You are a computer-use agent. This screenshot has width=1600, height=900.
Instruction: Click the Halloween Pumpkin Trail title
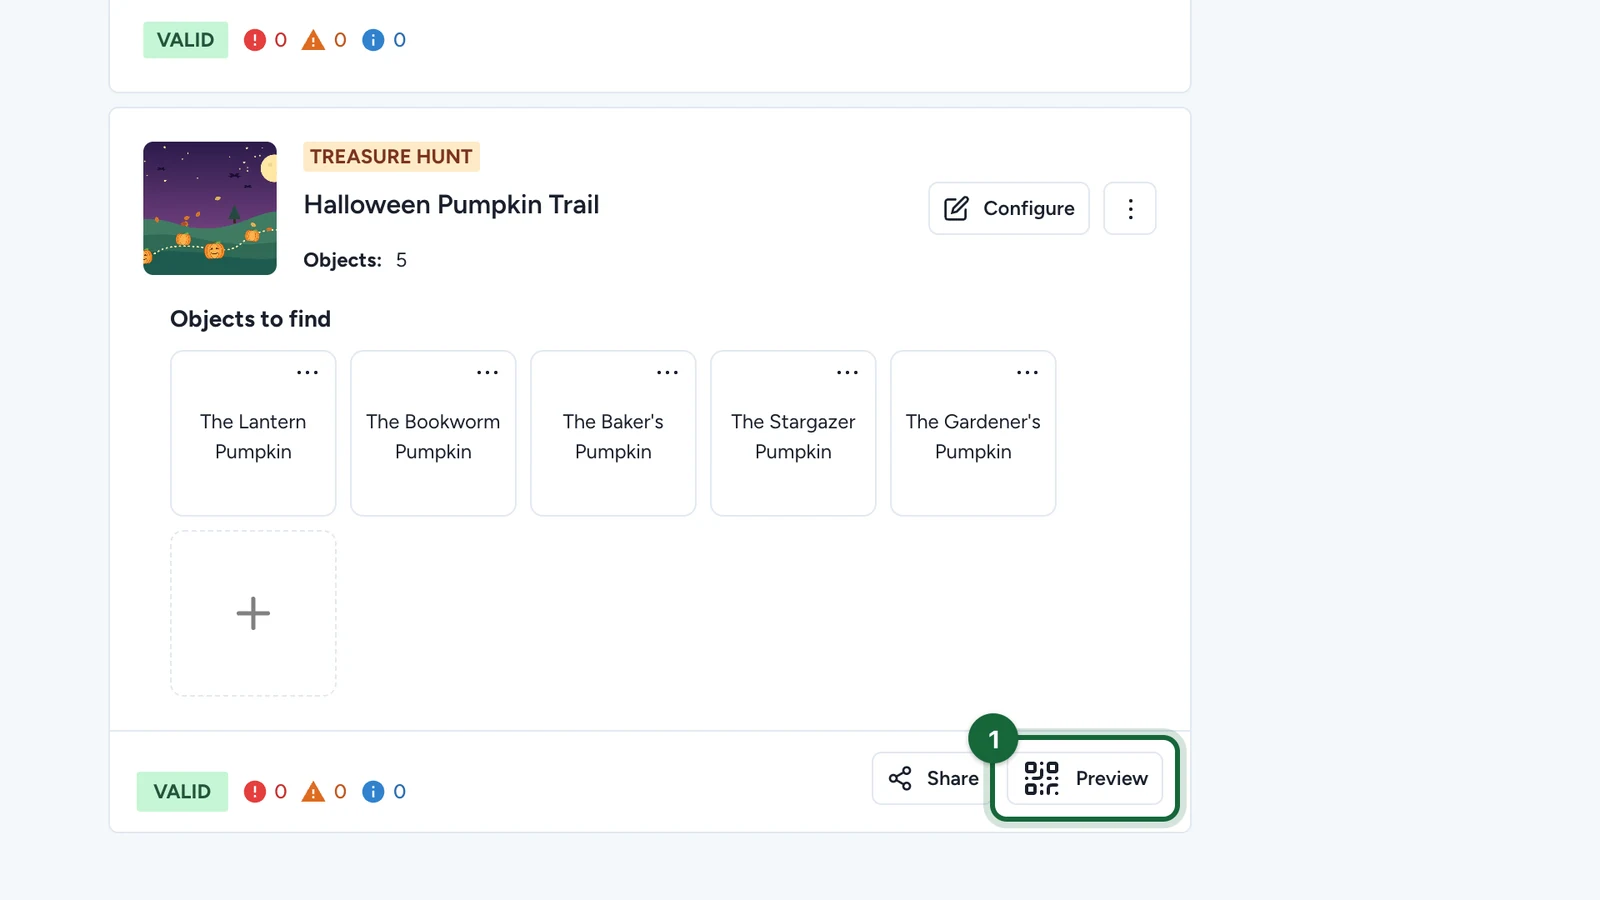point(451,205)
